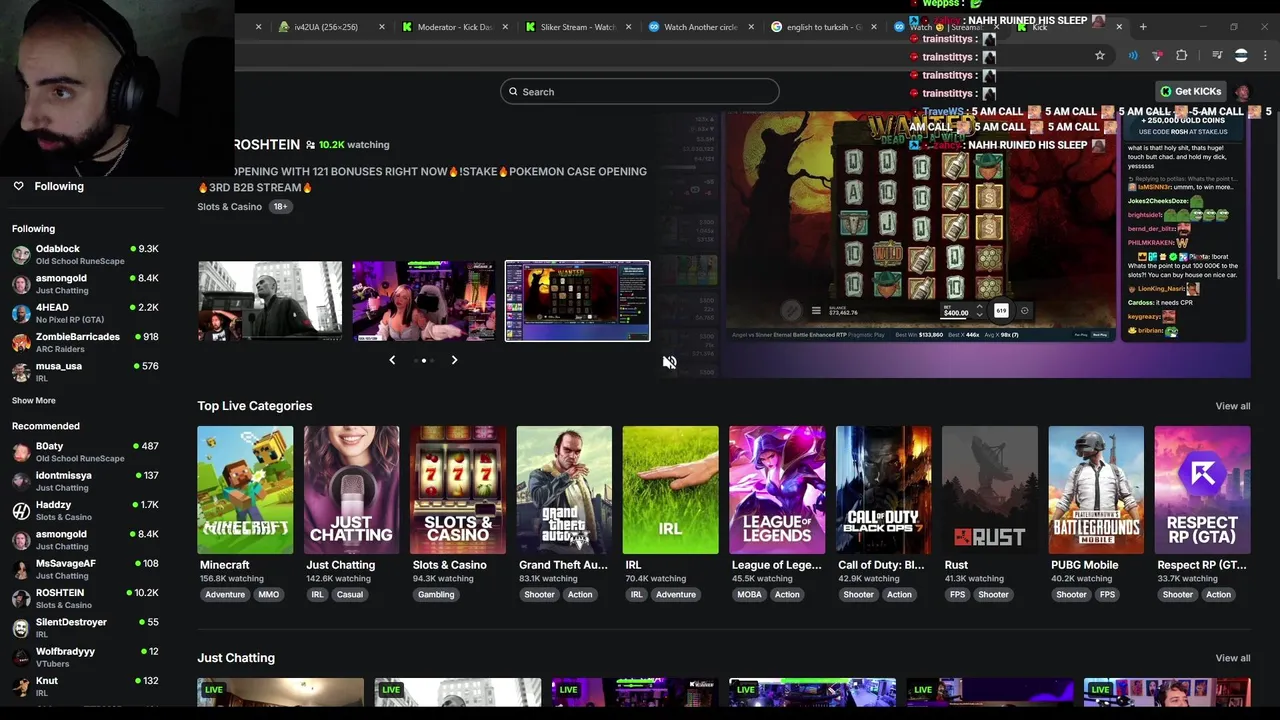
Task: Open the user profile avatar beside Get KICKs
Action: click(1242, 91)
